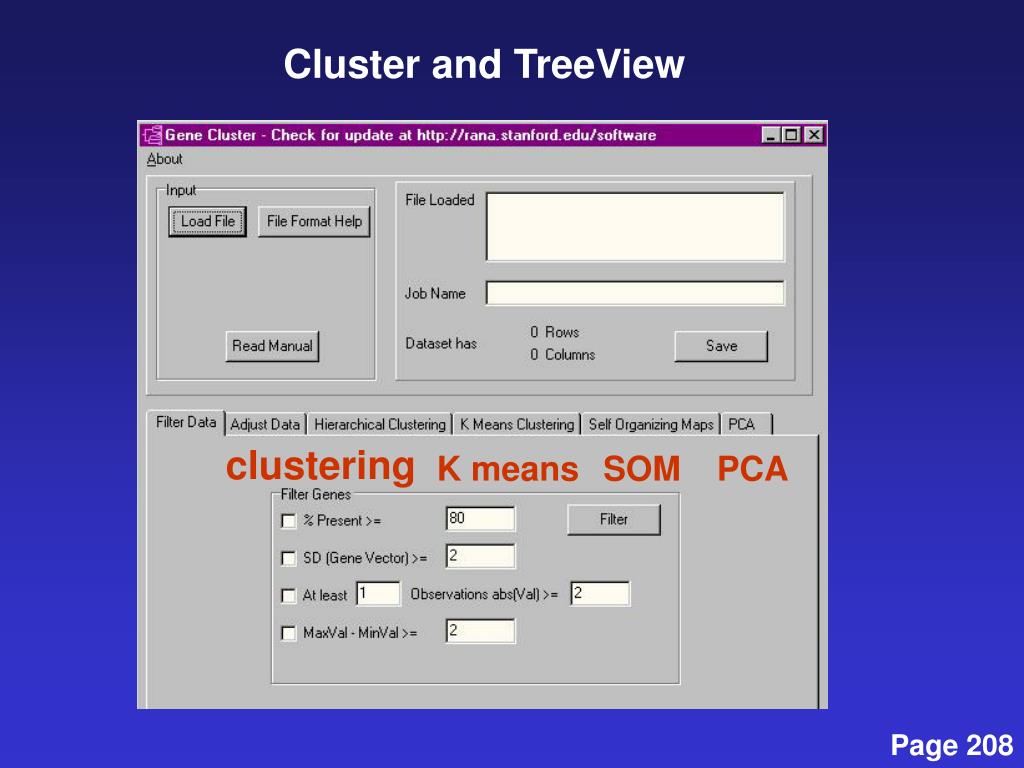Click the SD (Gene Vector) value field
1024x768 pixels.
tap(481, 556)
